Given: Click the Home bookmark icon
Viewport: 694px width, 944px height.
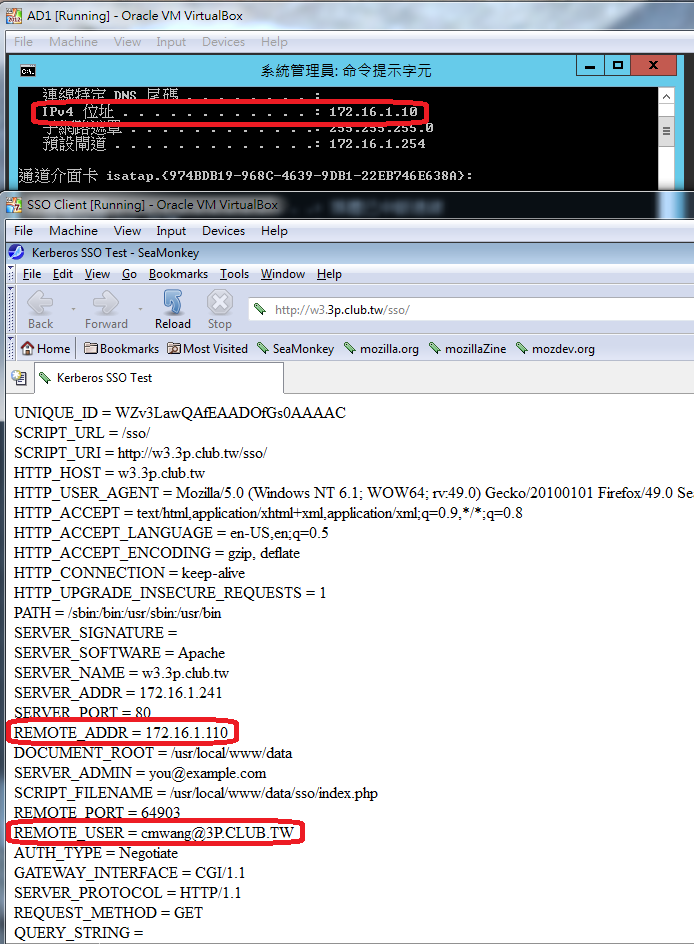Looking at the screenshot, I should [45, 349].
